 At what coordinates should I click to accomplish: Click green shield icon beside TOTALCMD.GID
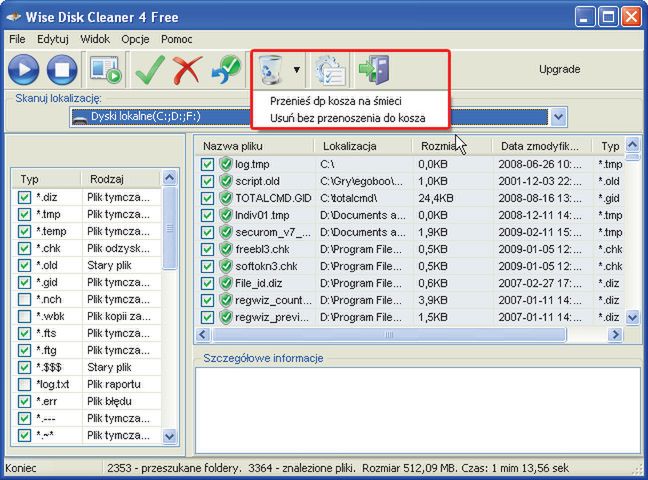(226, 198)
